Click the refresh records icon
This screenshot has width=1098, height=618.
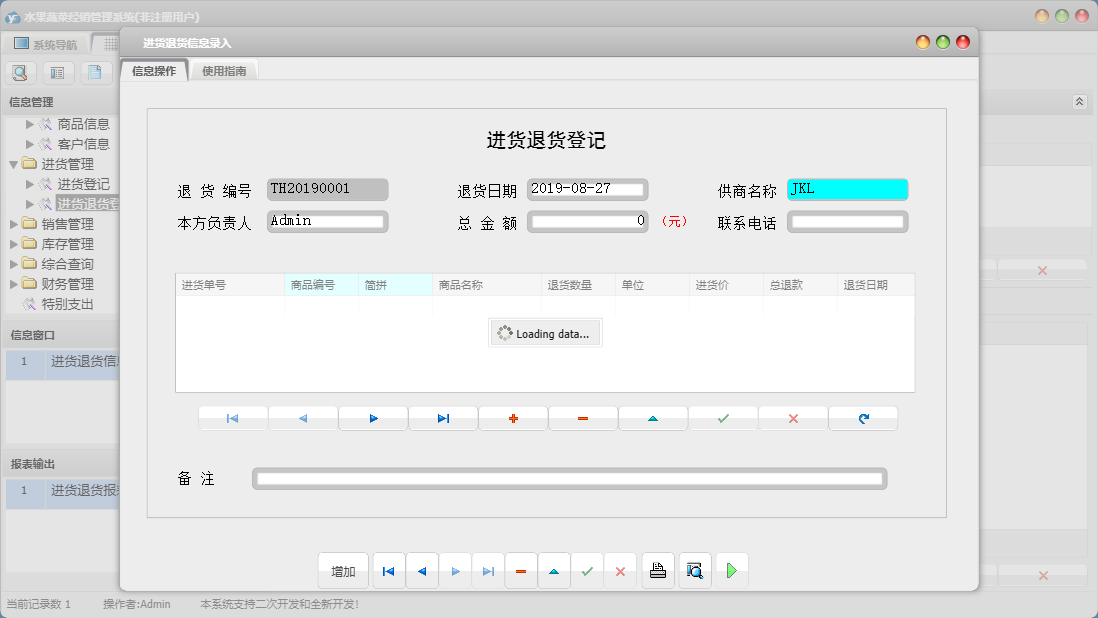pyautogui.click(x=863, y=418)
